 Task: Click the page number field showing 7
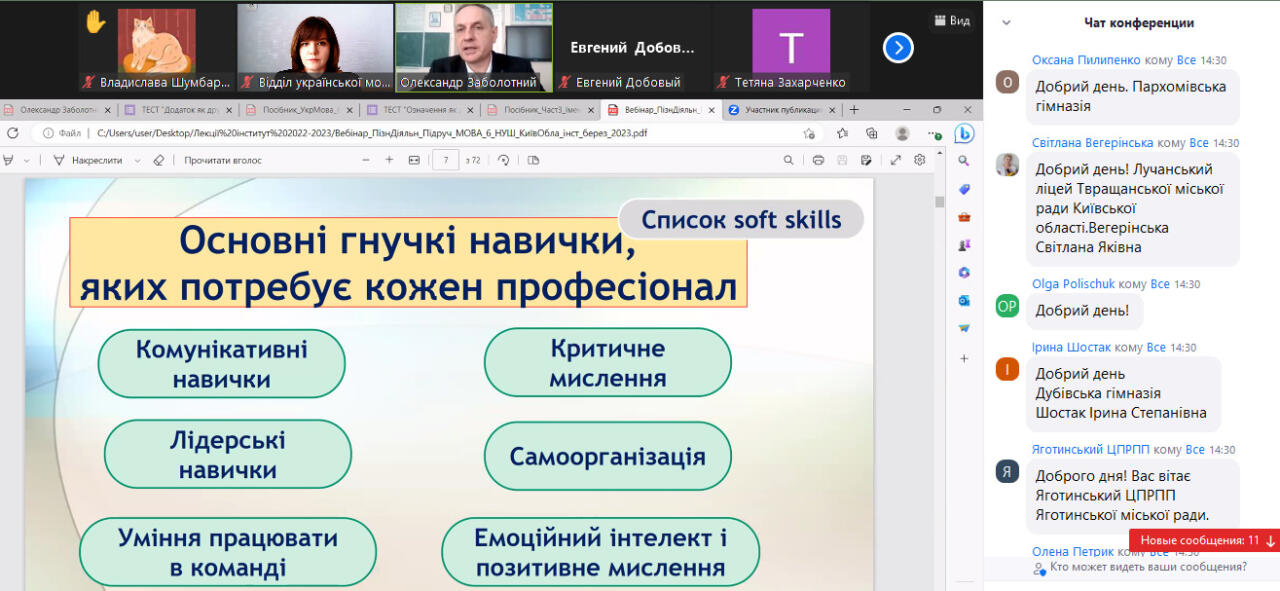tap(445, 160)
